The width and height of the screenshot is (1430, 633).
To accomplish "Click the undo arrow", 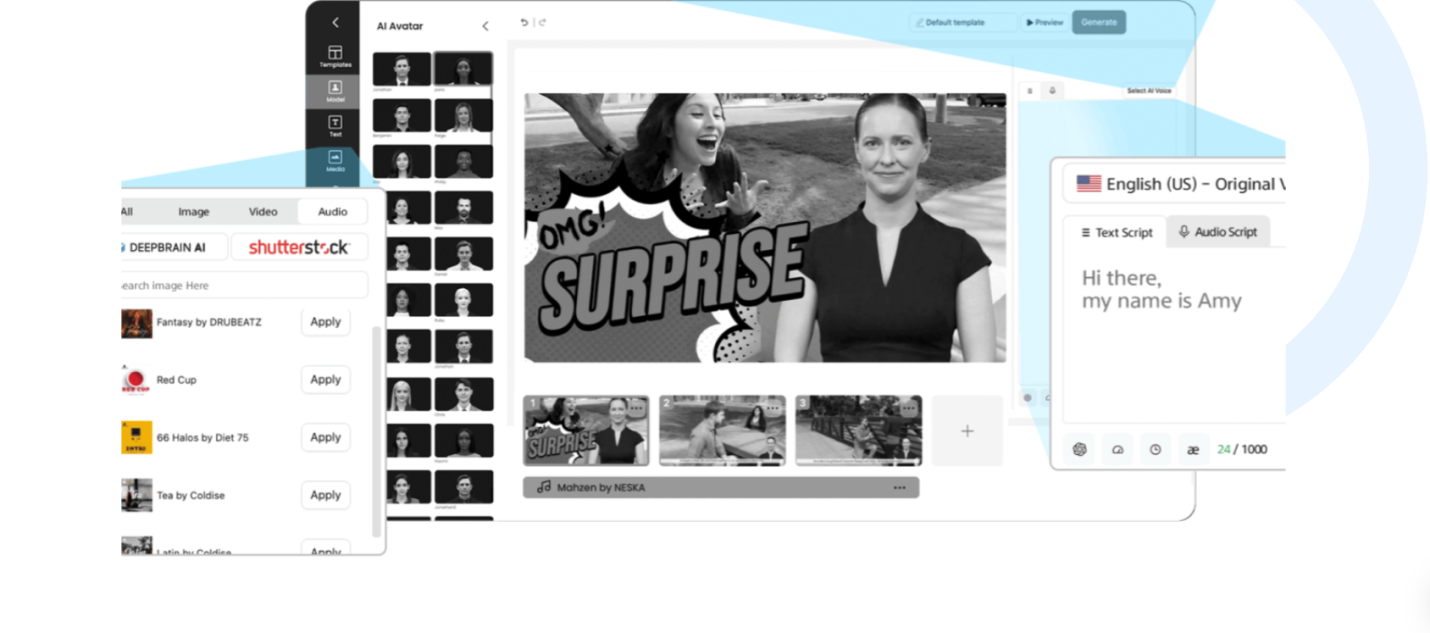I will pos(525,22).
